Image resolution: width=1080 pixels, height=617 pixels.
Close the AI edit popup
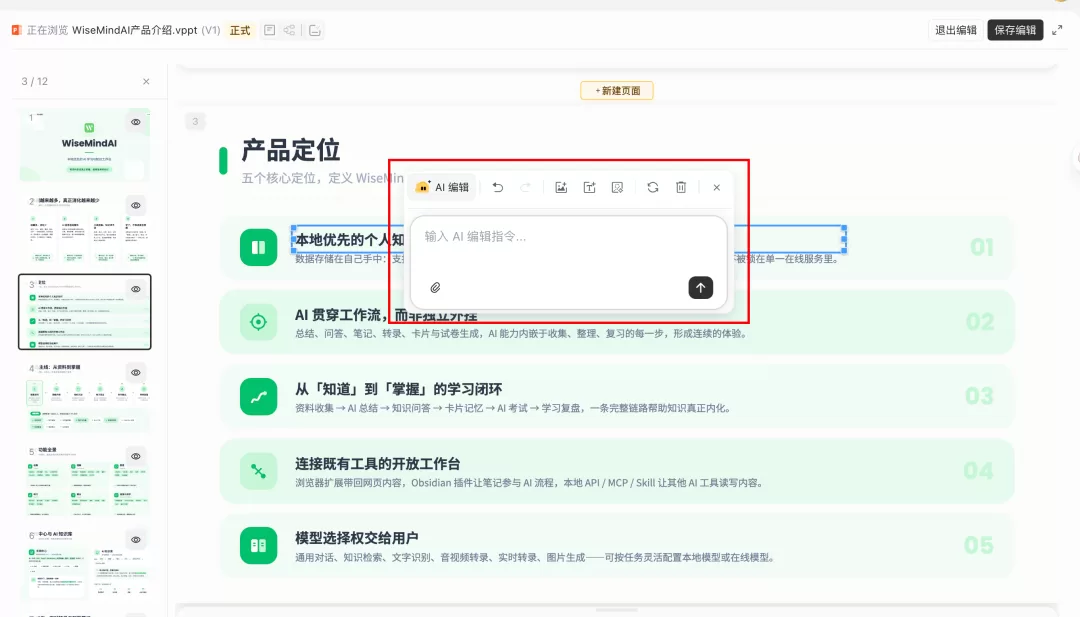point(717,187)
